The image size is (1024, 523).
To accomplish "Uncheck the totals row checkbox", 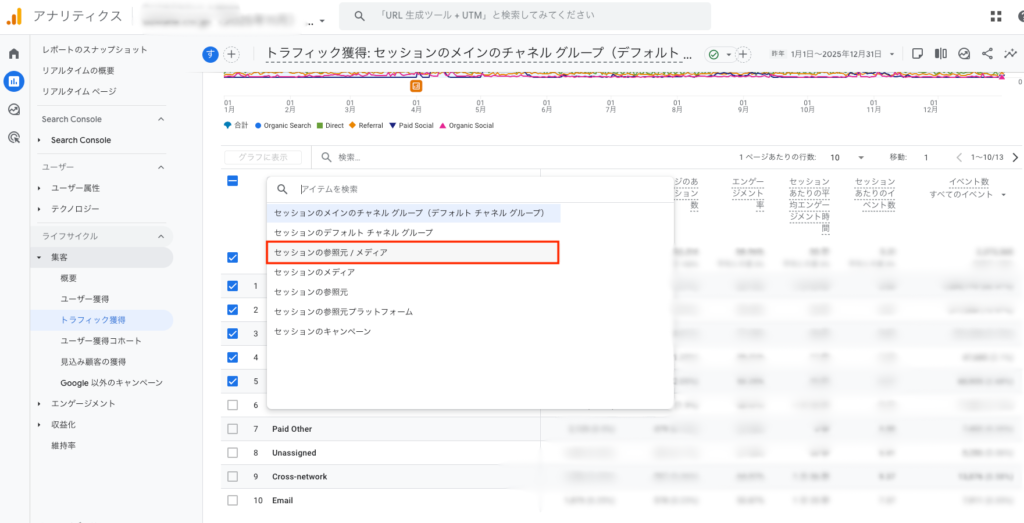I will coord(232,257).
